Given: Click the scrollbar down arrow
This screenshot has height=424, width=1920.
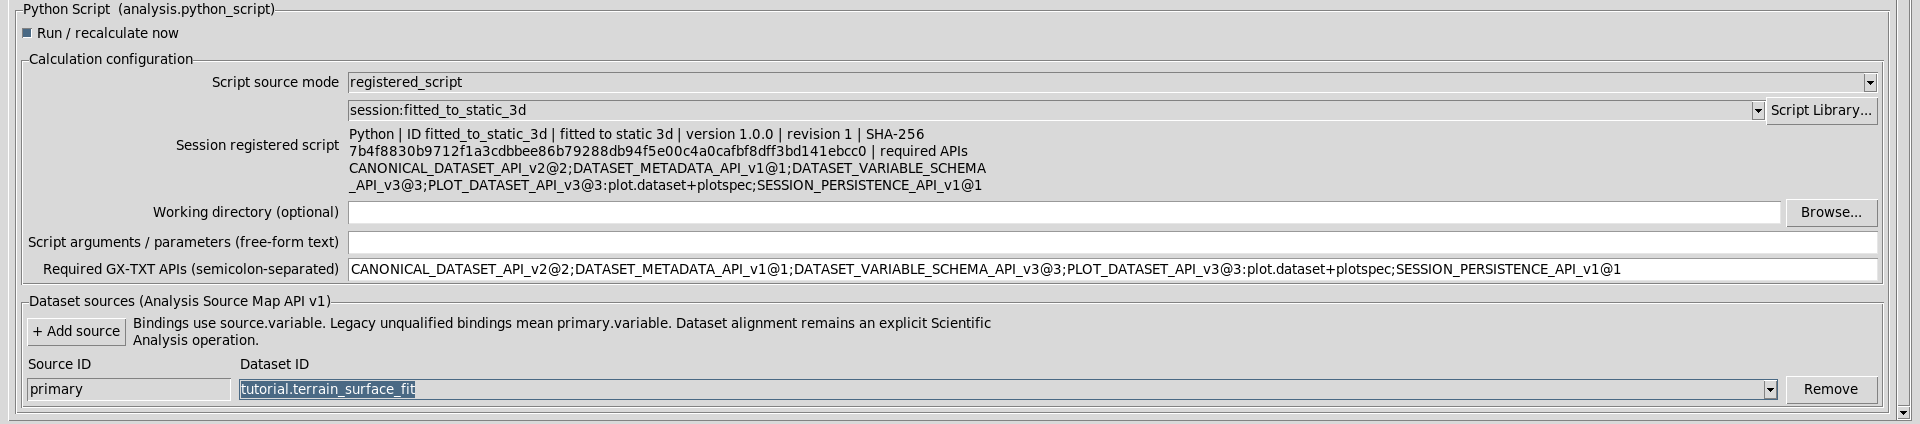Looking at the screenshot, I should (1904, 412).
